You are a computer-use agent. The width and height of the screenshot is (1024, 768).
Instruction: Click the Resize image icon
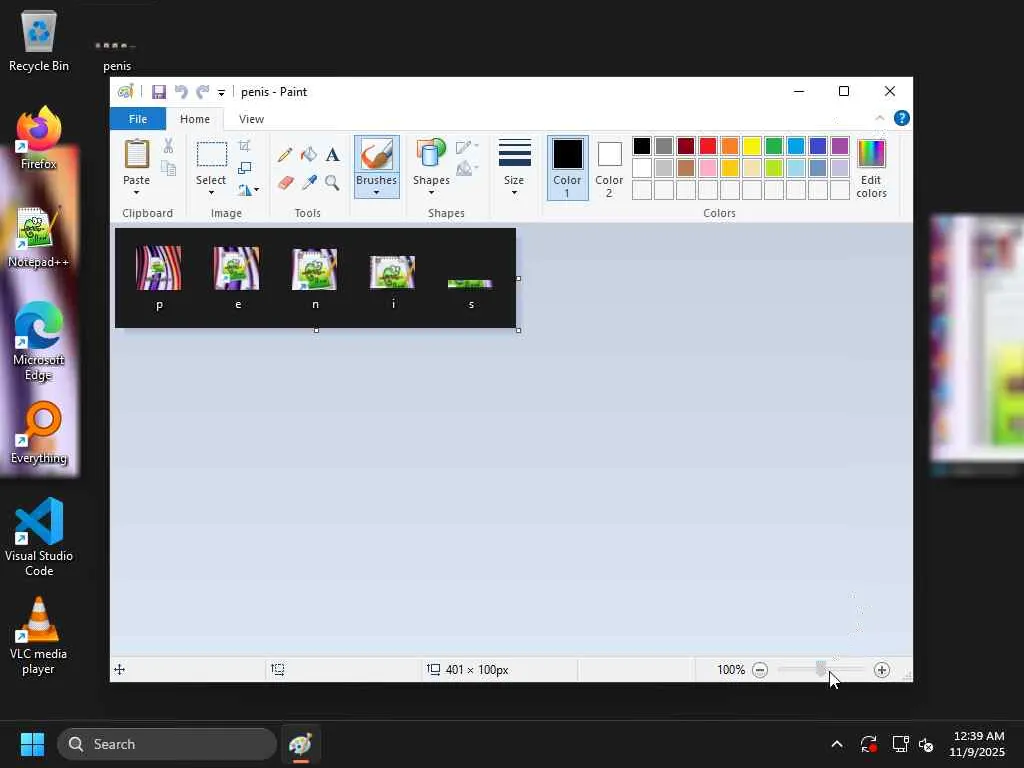coord(244,168)
